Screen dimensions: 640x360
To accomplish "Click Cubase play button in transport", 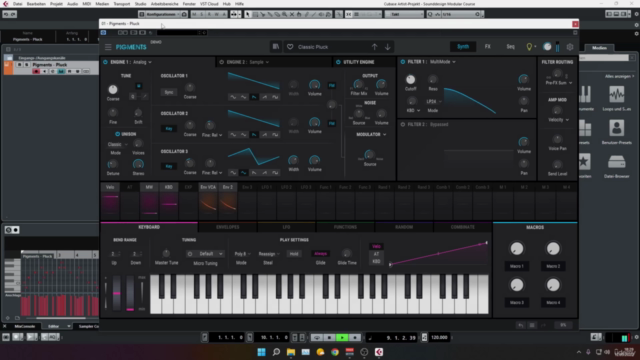I will click(x=342, y=338).
